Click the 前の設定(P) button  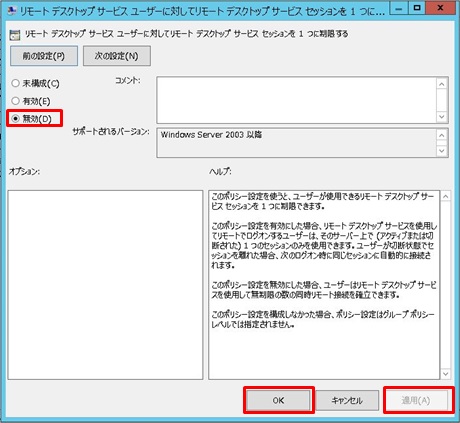[x=44, y=56]
